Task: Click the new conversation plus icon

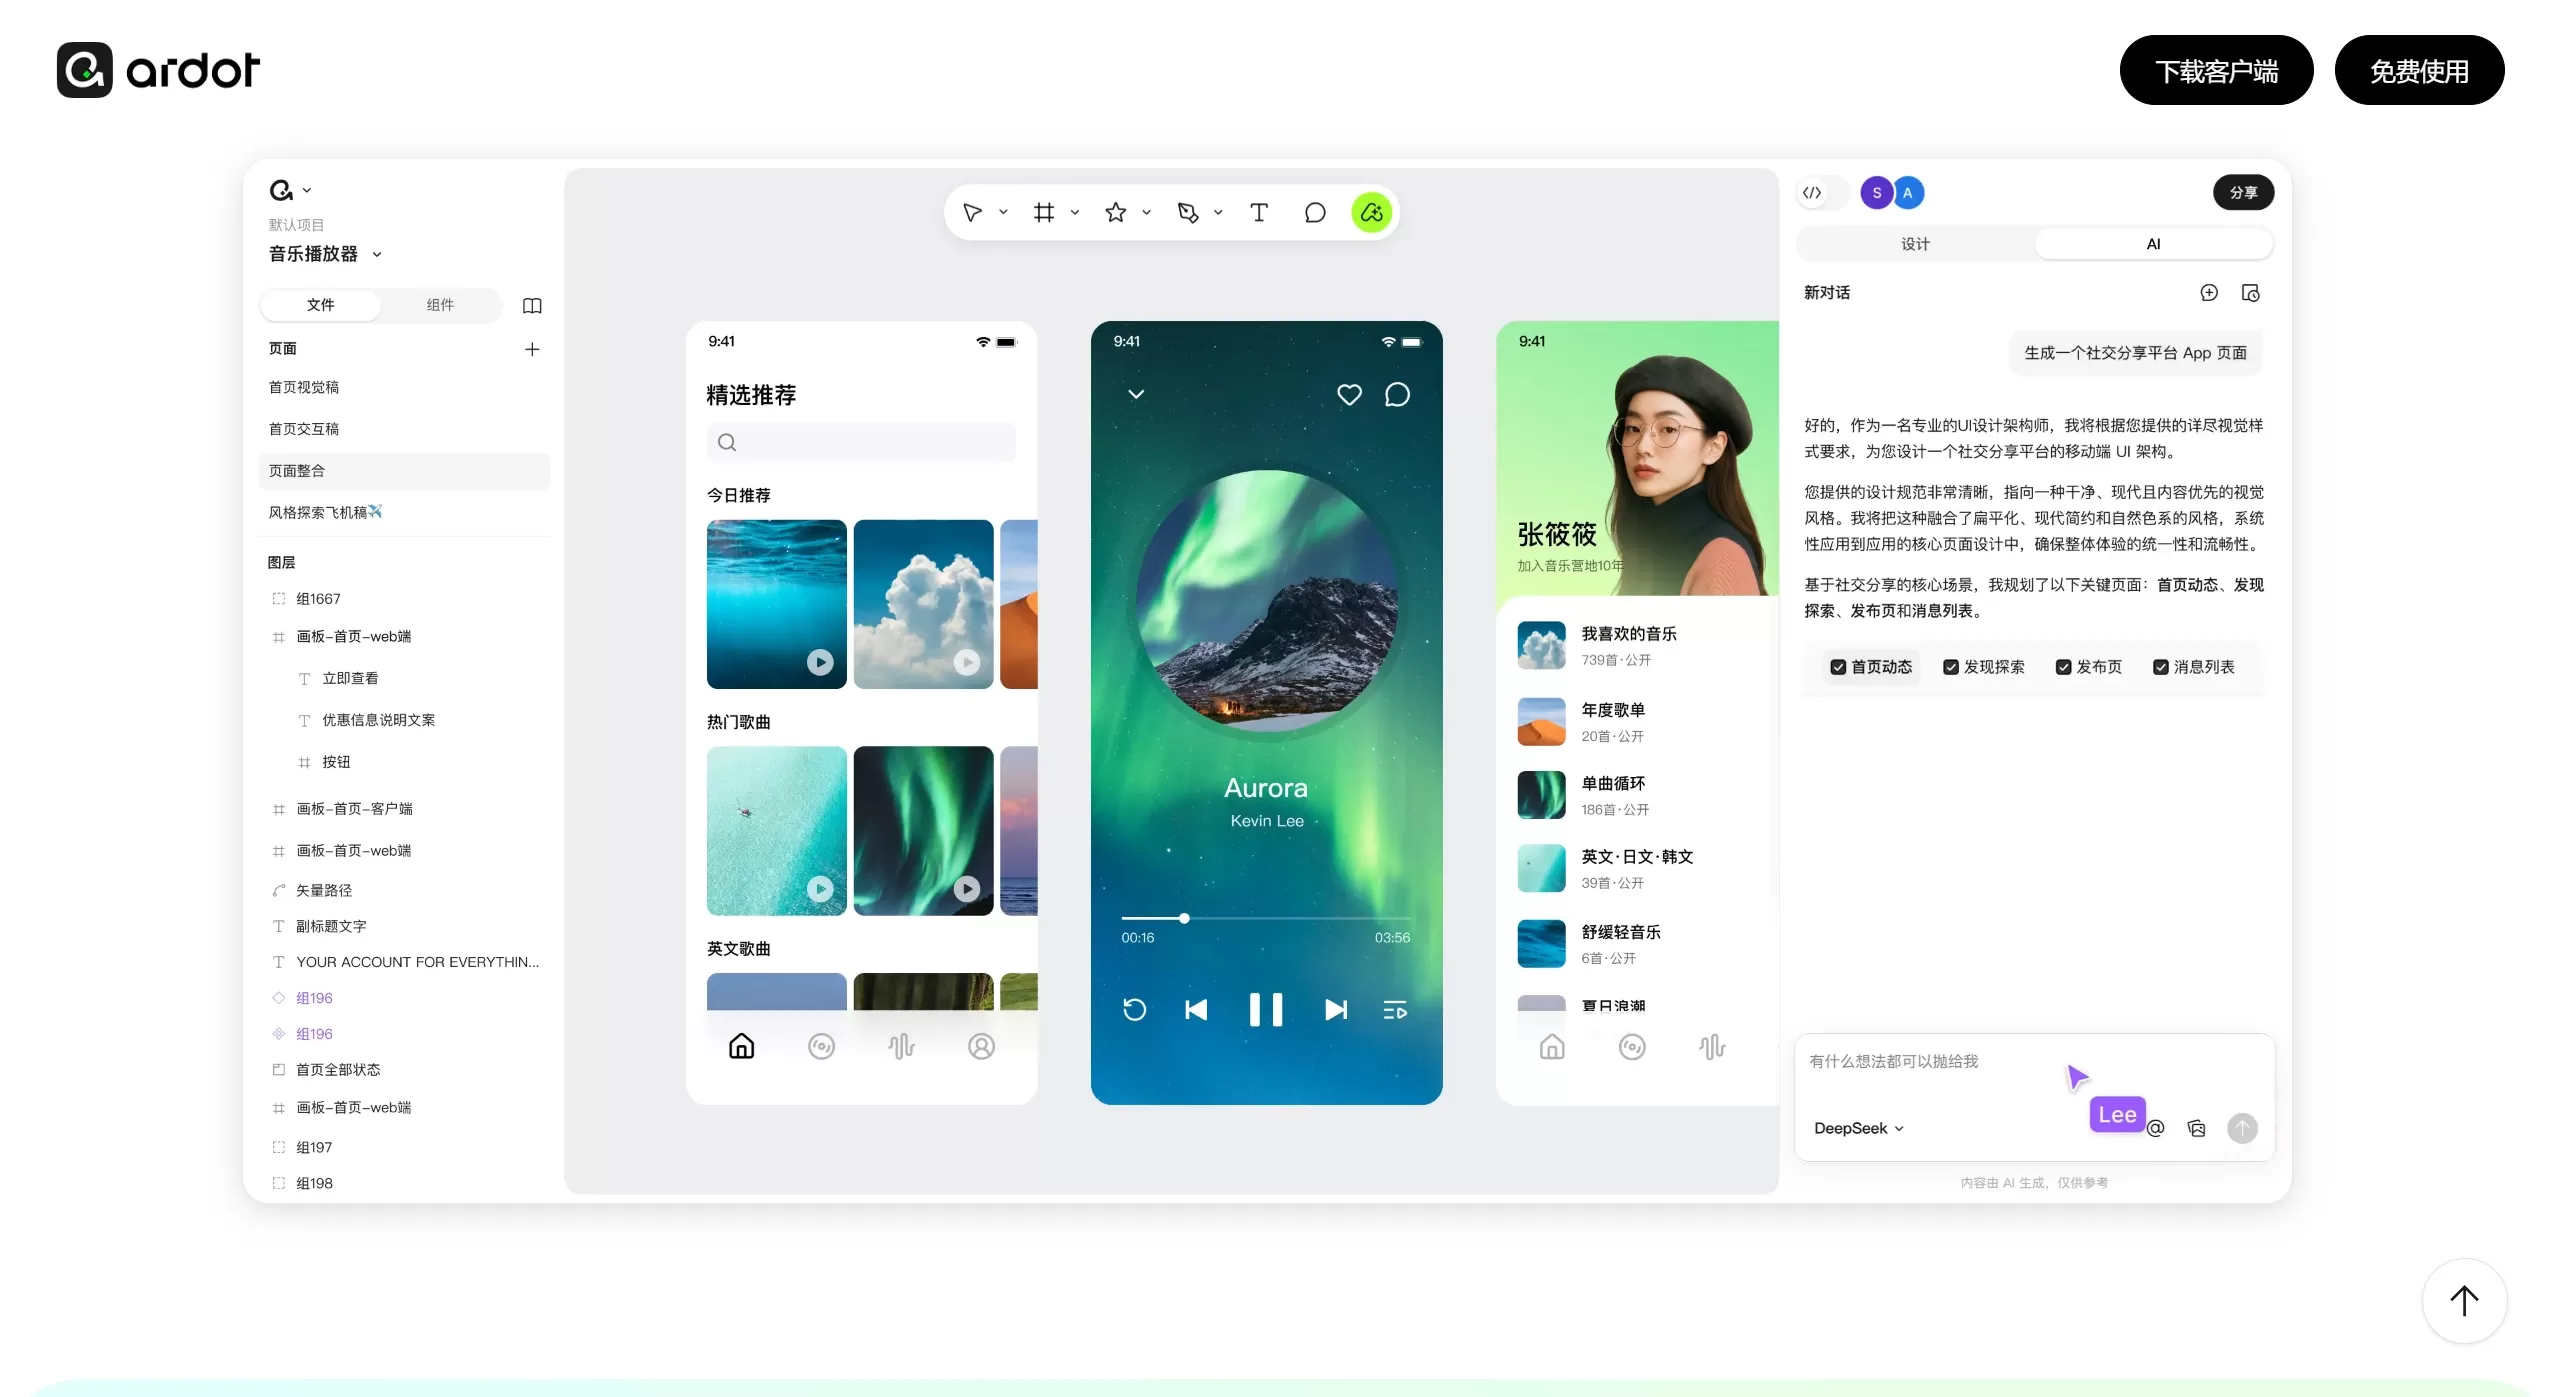Action: [x=2208, y=292]
